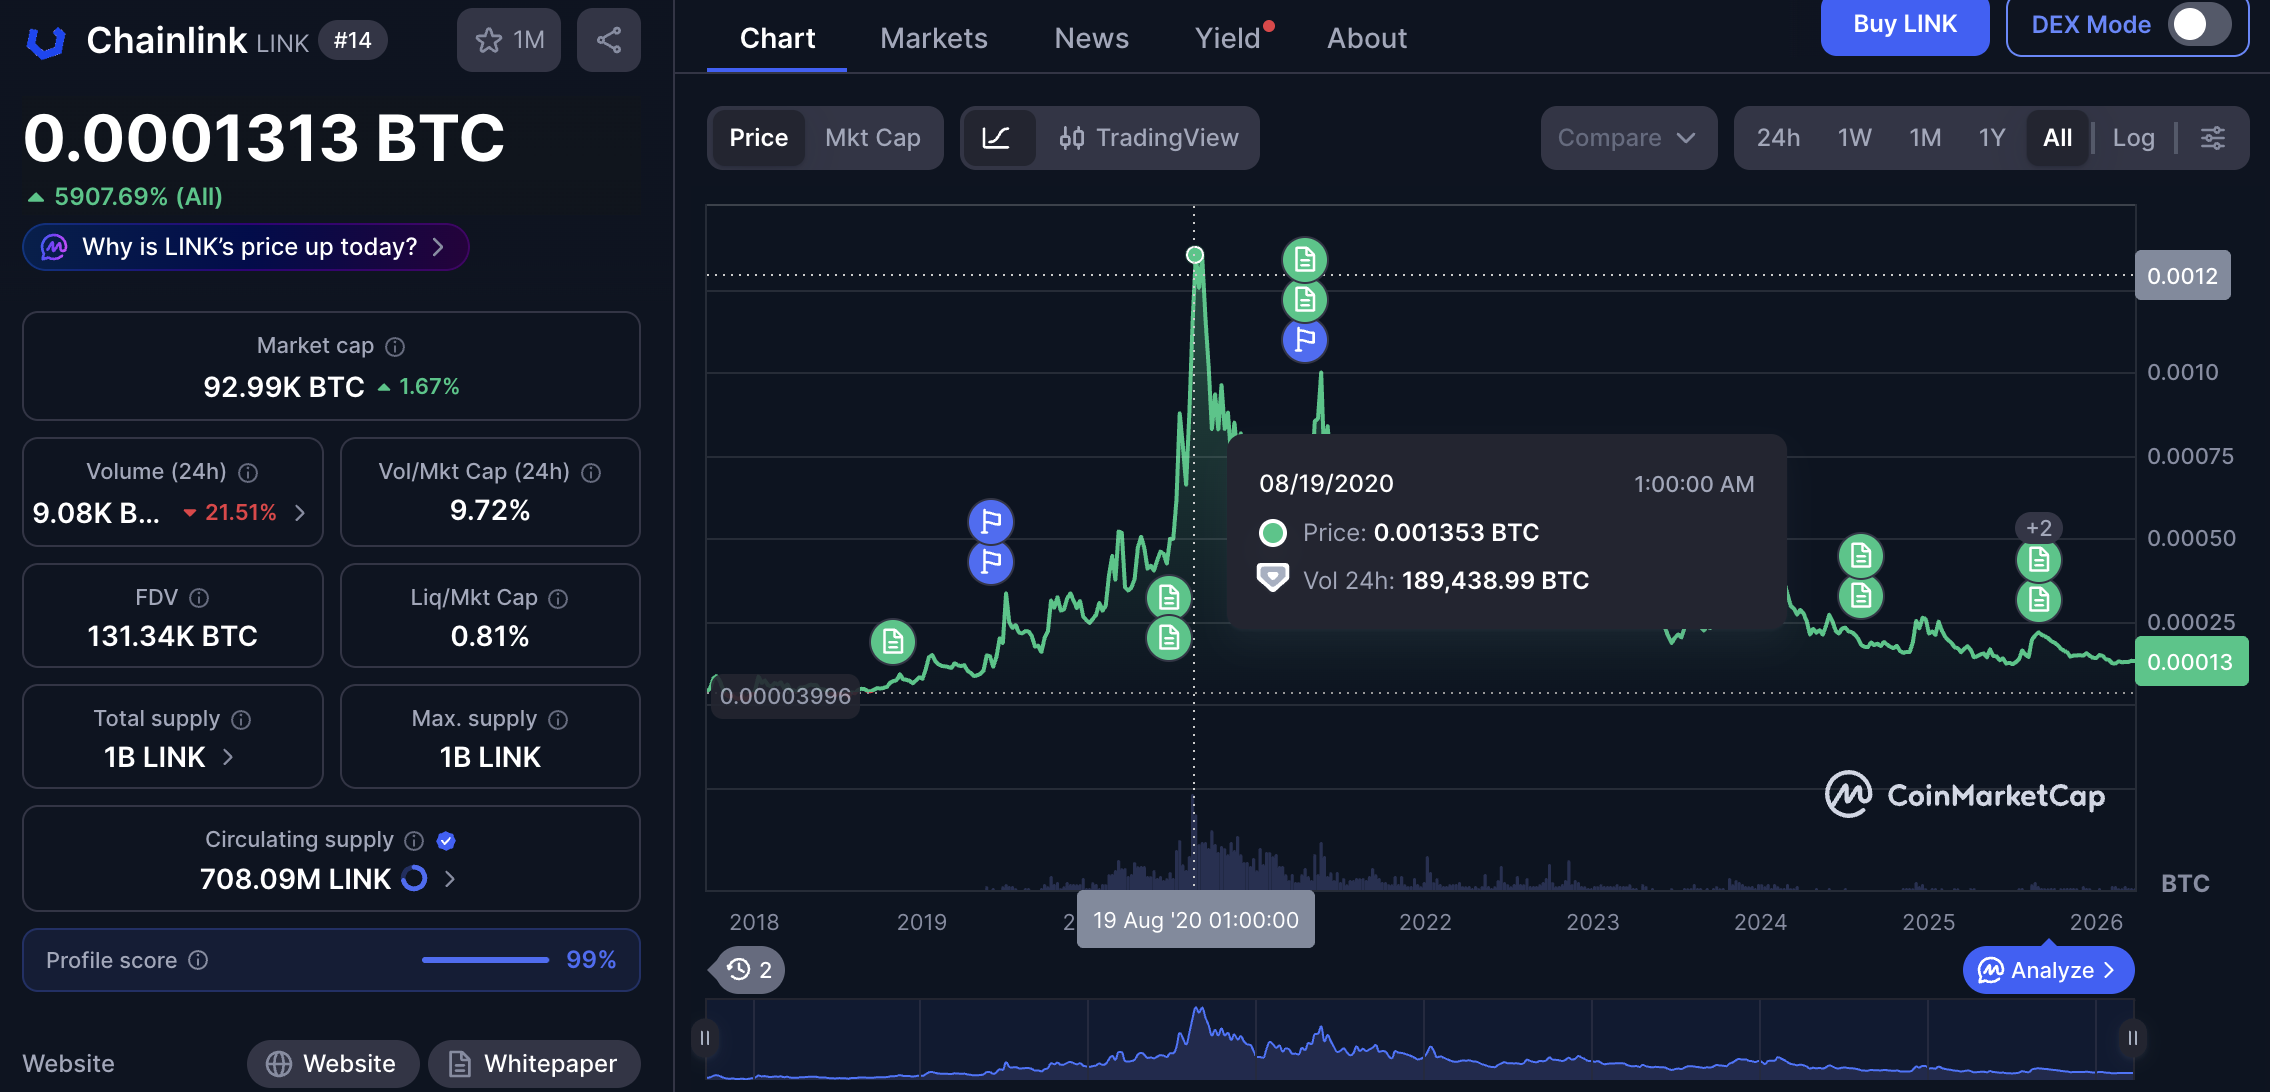Open the Markets tab

(x=933, y=38)
